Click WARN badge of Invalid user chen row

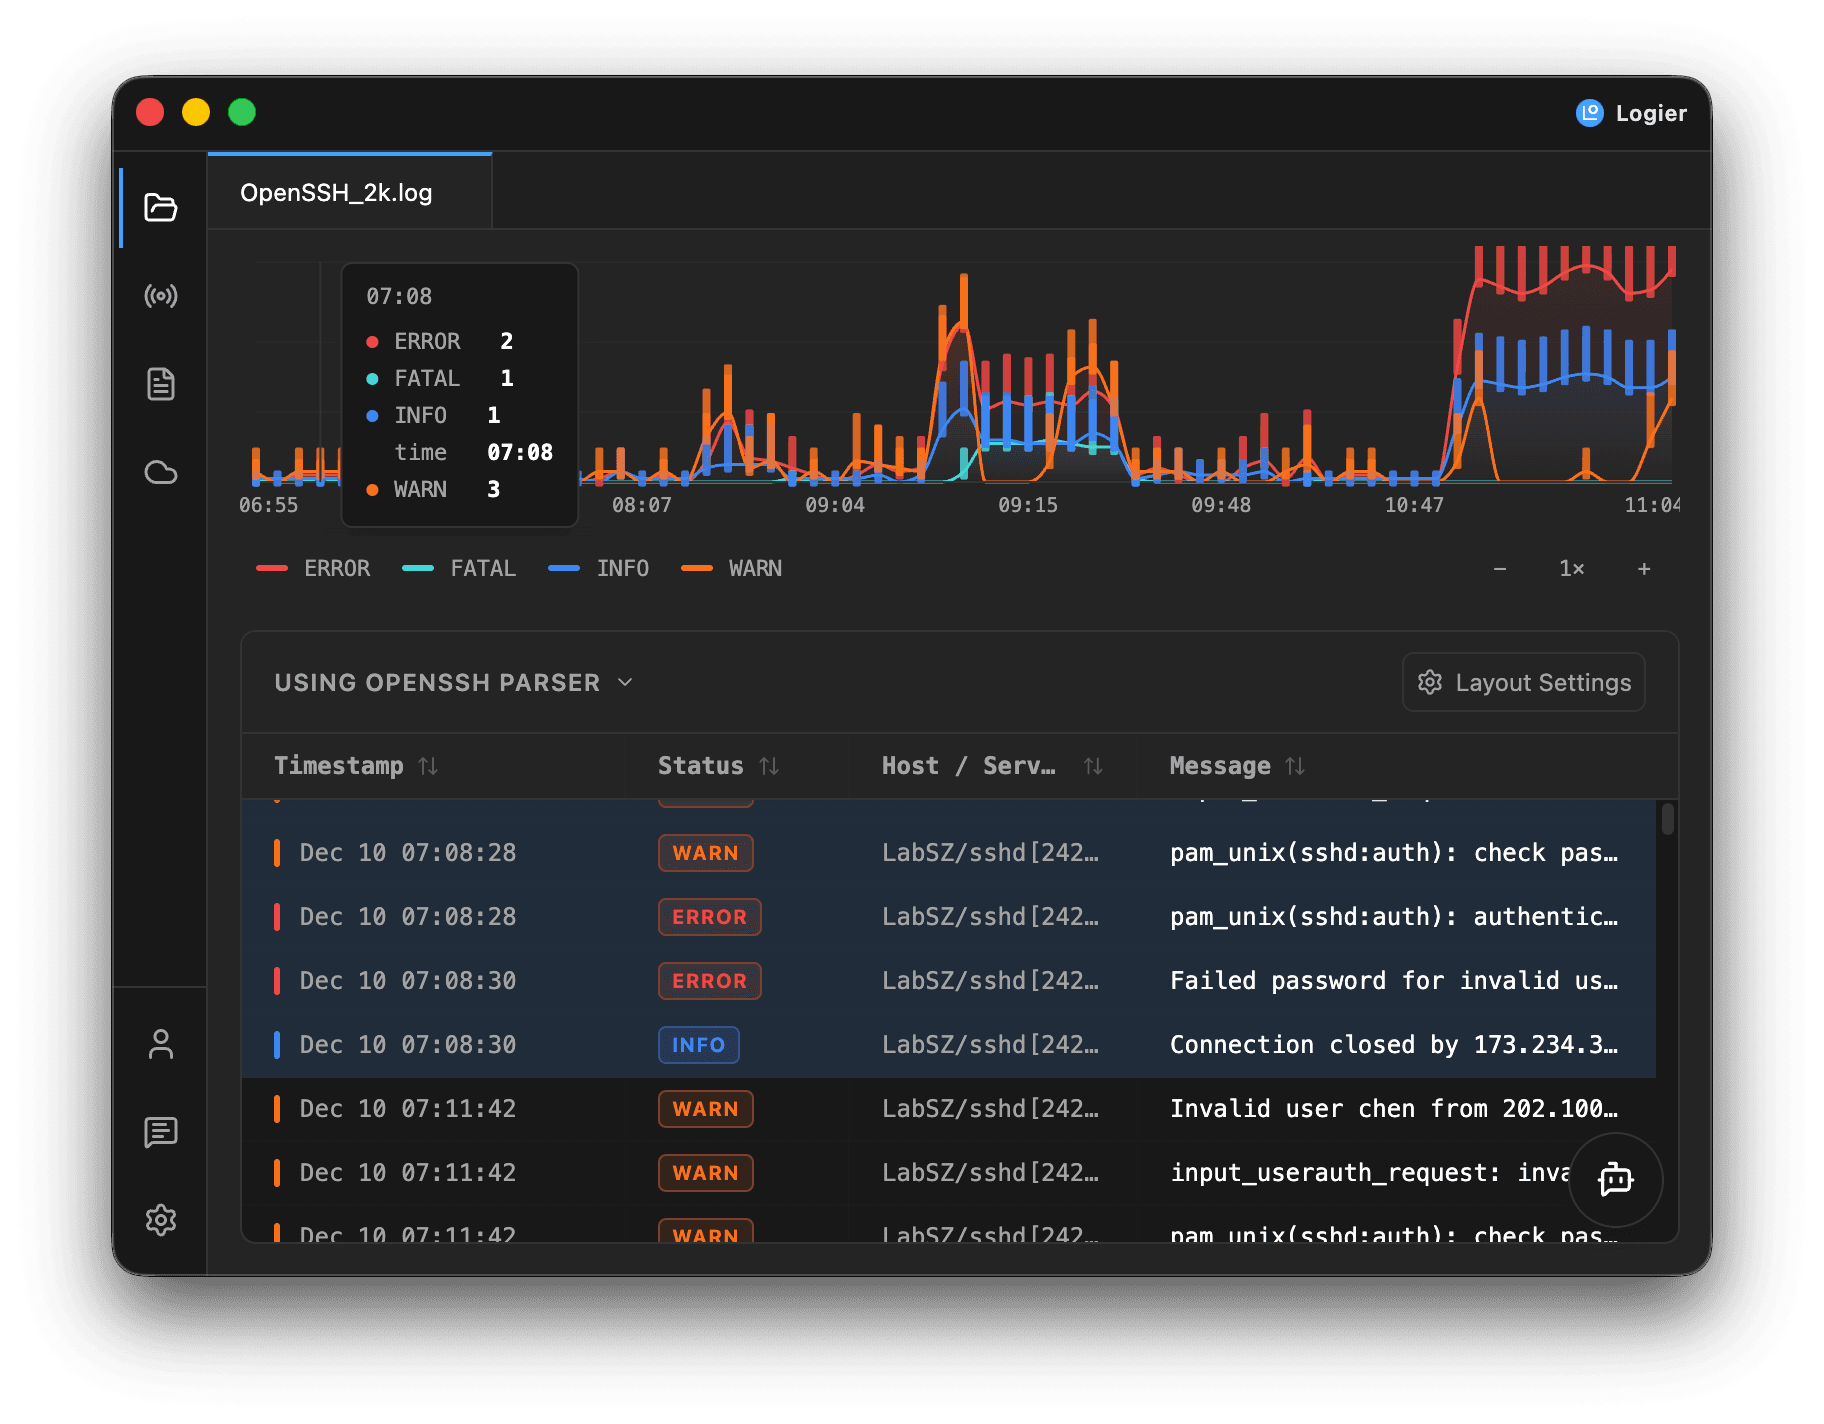tap(705, 1109)
